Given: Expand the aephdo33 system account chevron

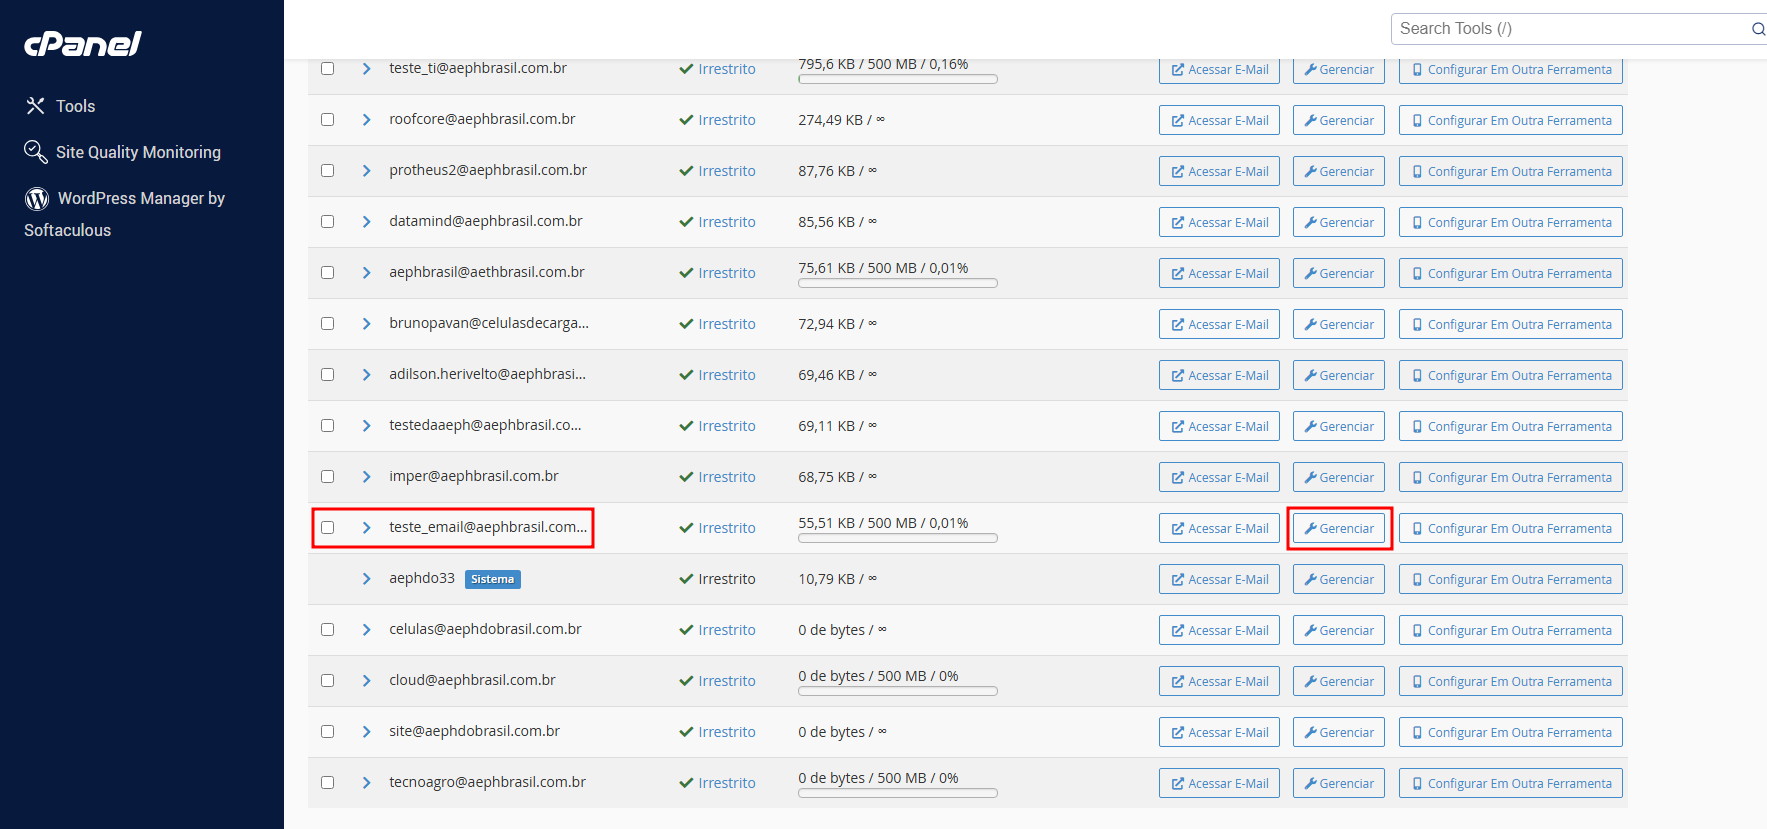Looking at the screenshot, I should click(x=367, y=579).
